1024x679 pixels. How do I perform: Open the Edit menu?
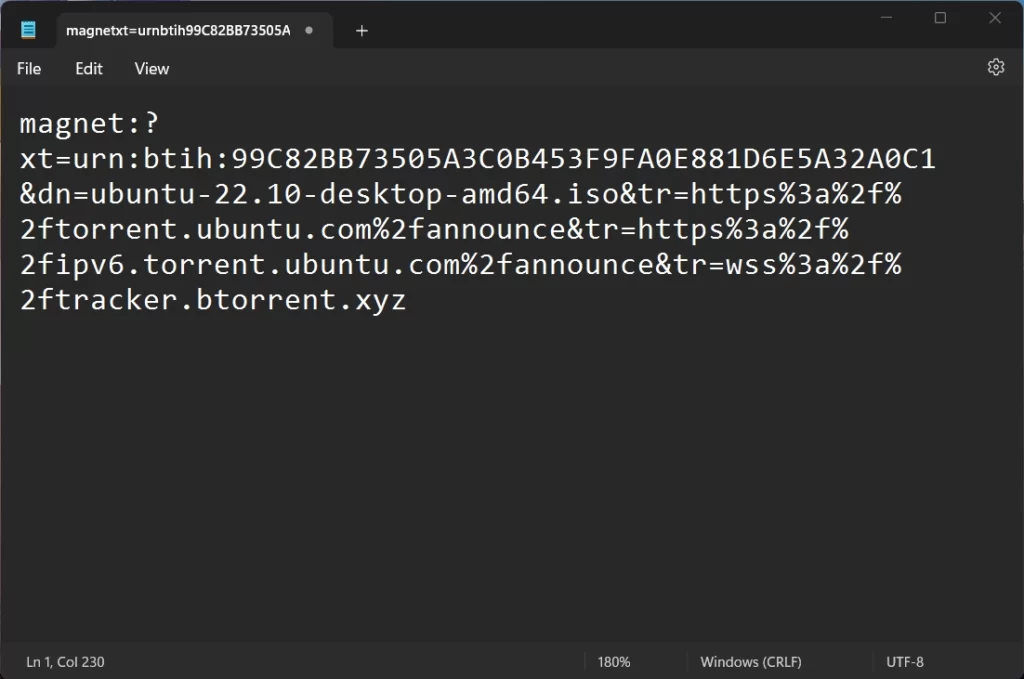(x=89, y=69)
